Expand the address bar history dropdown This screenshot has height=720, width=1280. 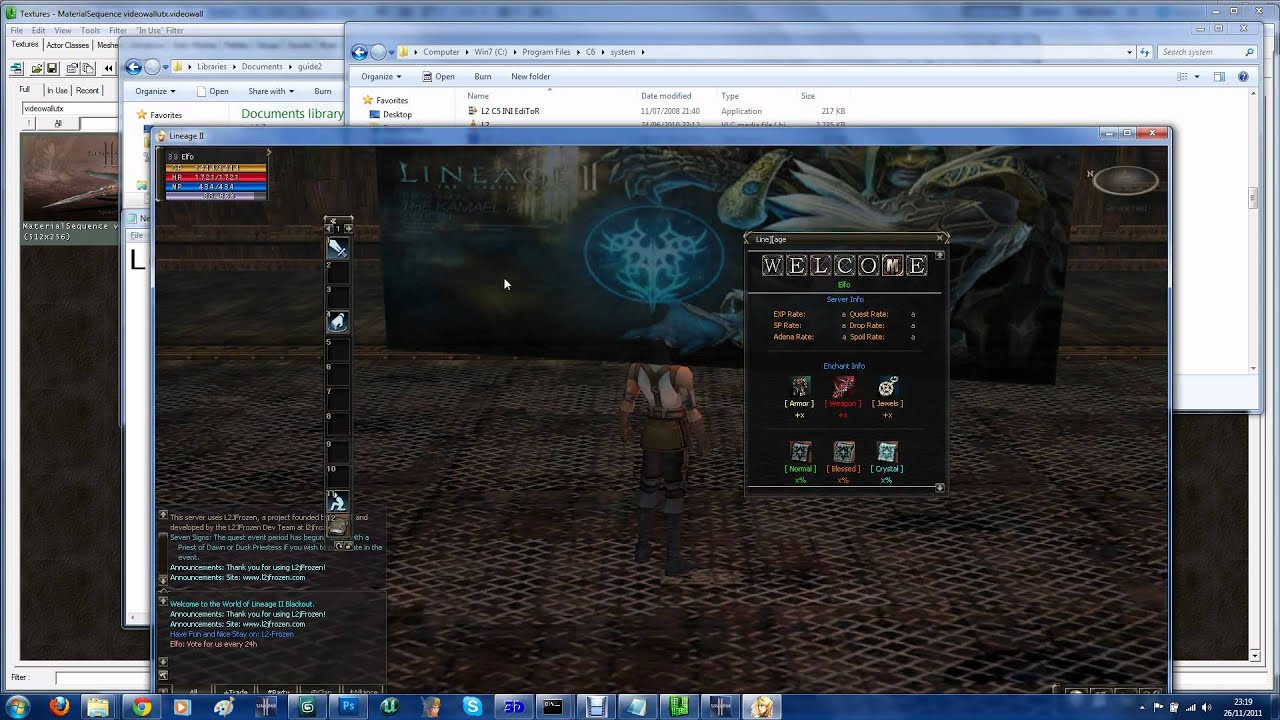coord(1129,52)
